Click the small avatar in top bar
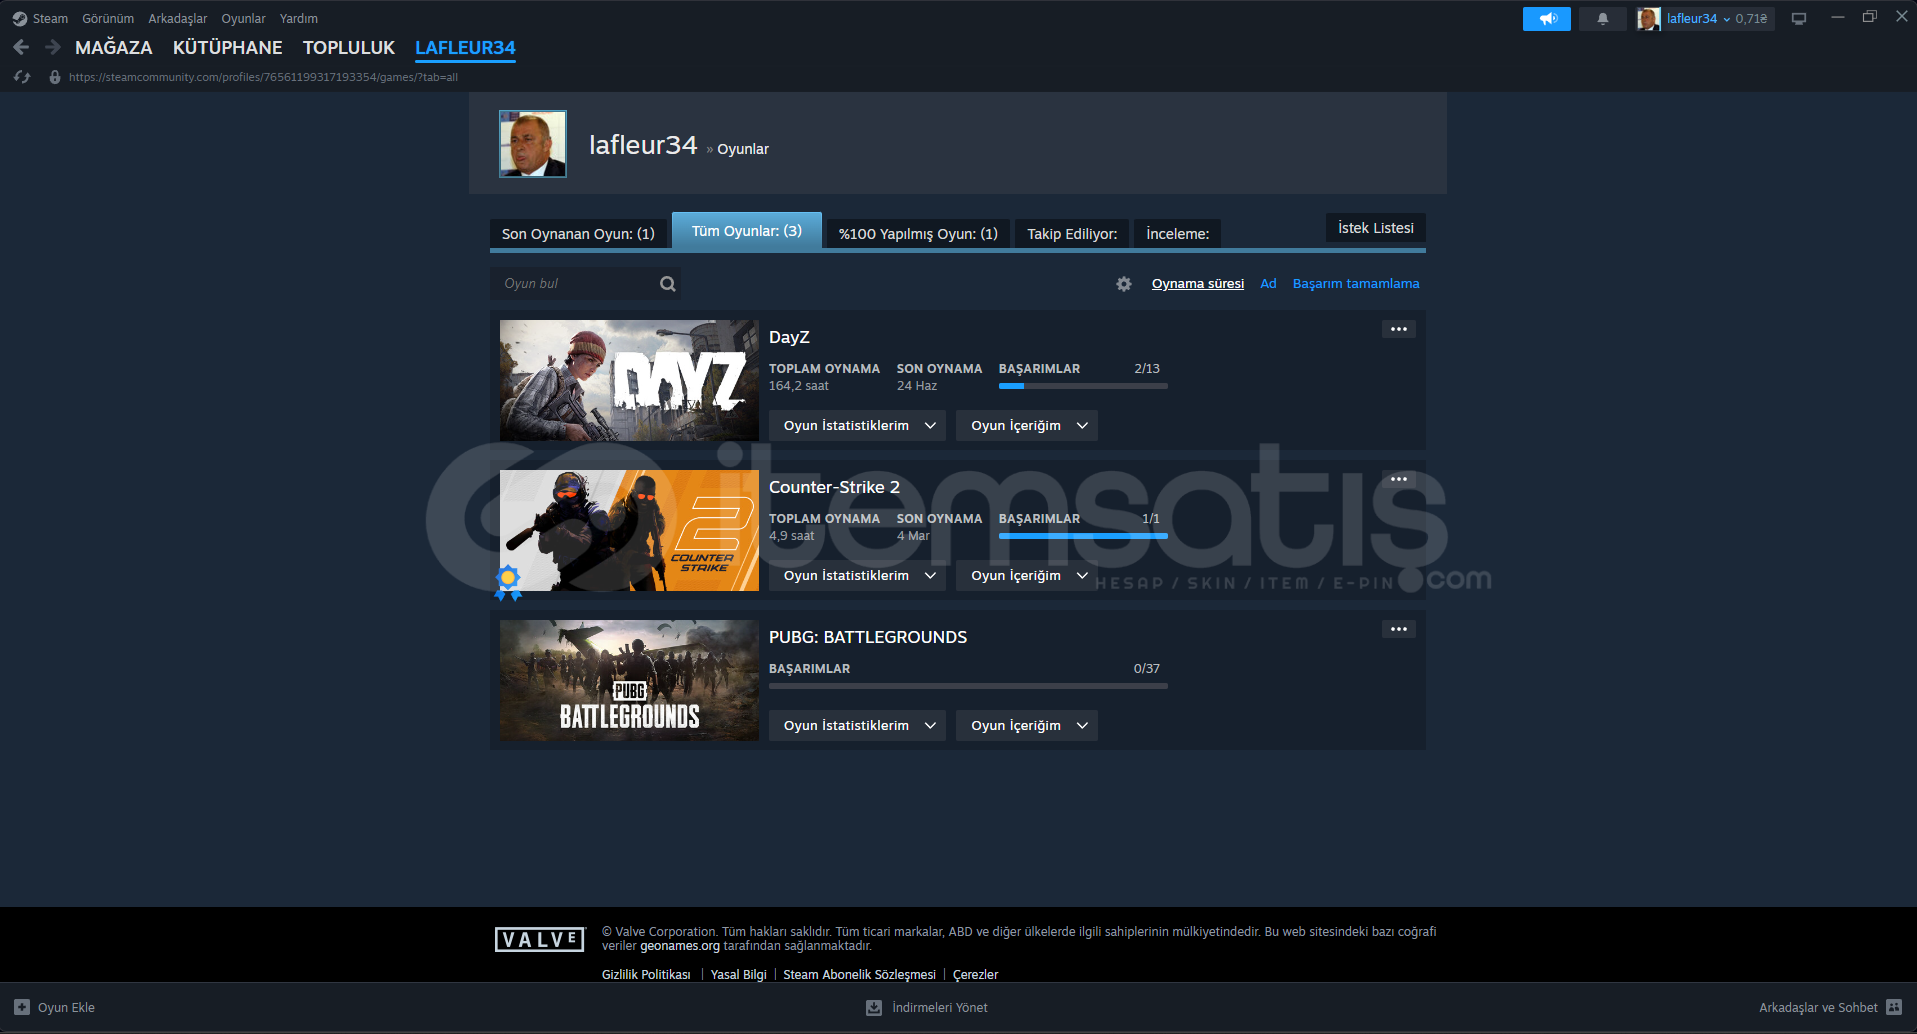Image resolution: width=1917 pixels, height=1034 pixels. point(1649,19)
